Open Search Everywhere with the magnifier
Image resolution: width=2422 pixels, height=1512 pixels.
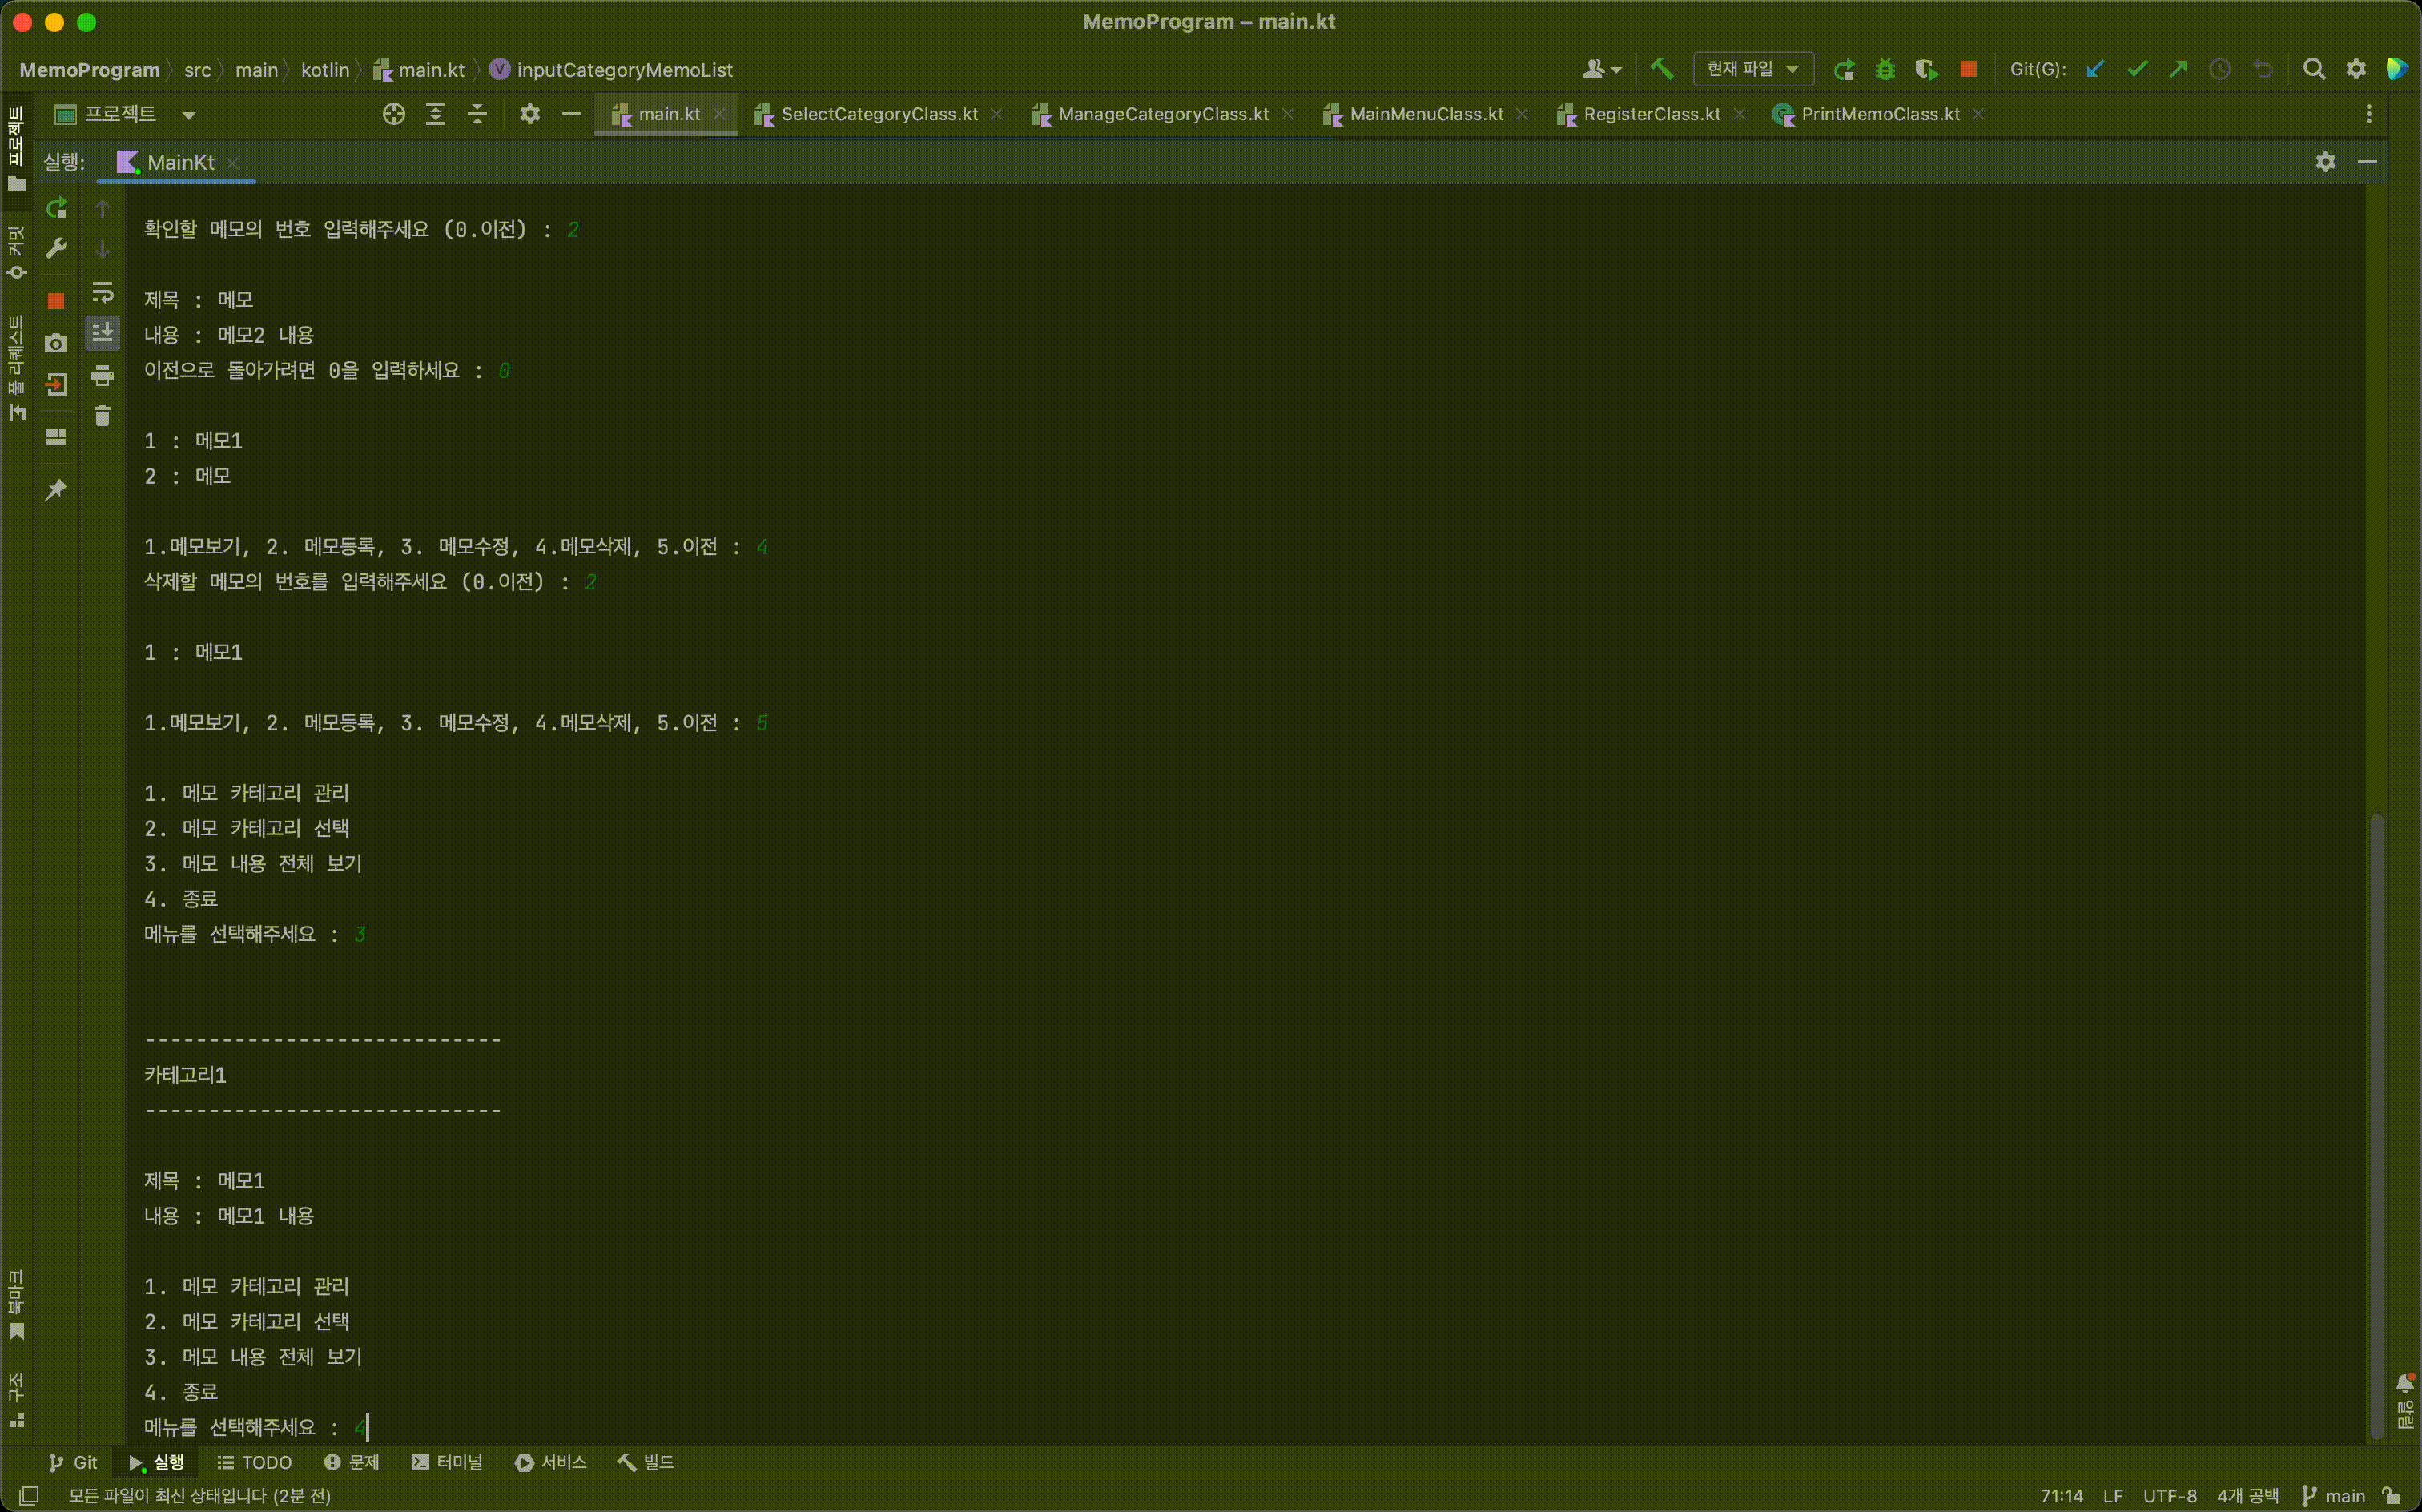click(x=2315, y=68)
